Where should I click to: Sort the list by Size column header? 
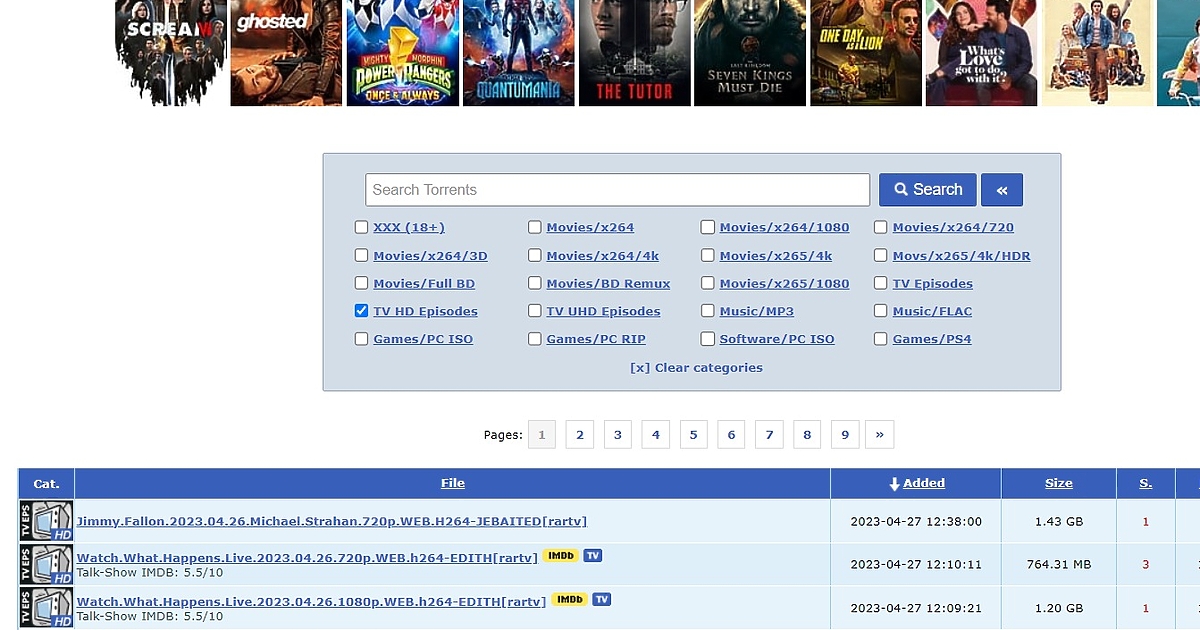(x=1058, y=483)
